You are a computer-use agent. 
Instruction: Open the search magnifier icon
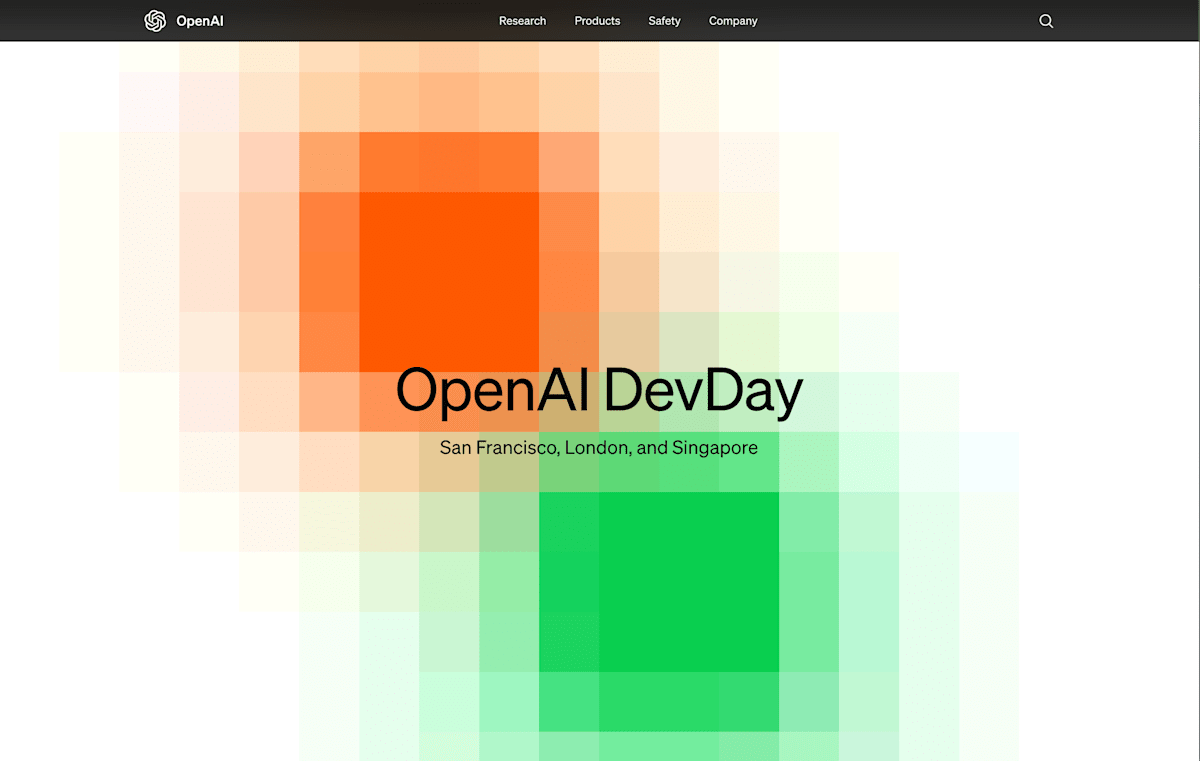tap(1046, 21)
